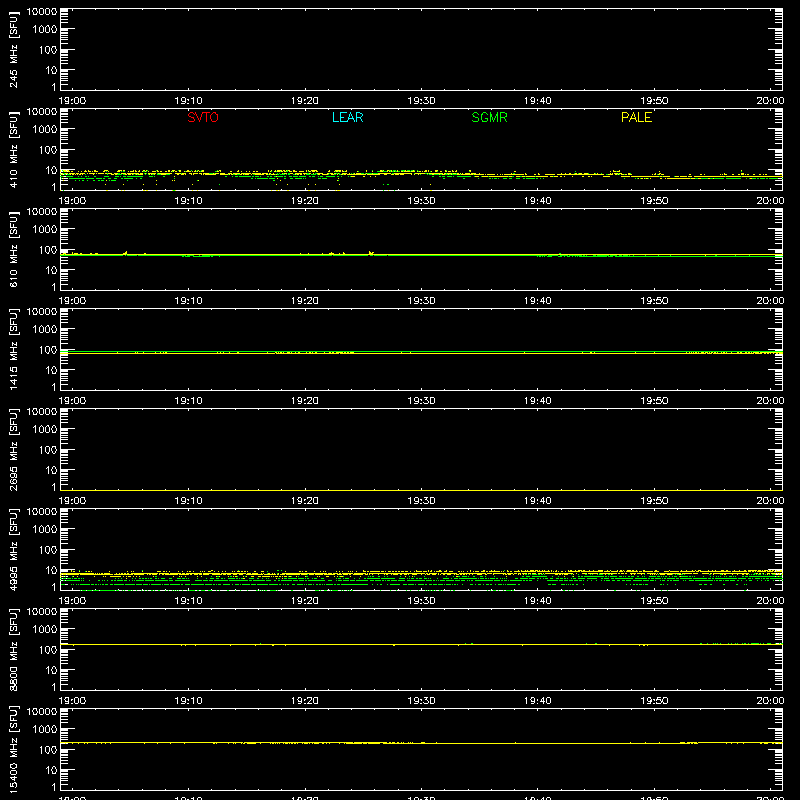Click the 10000 y-axis label of 245 MHz panel
This screenshot has width=800, height=800.
tap(42, 12)
